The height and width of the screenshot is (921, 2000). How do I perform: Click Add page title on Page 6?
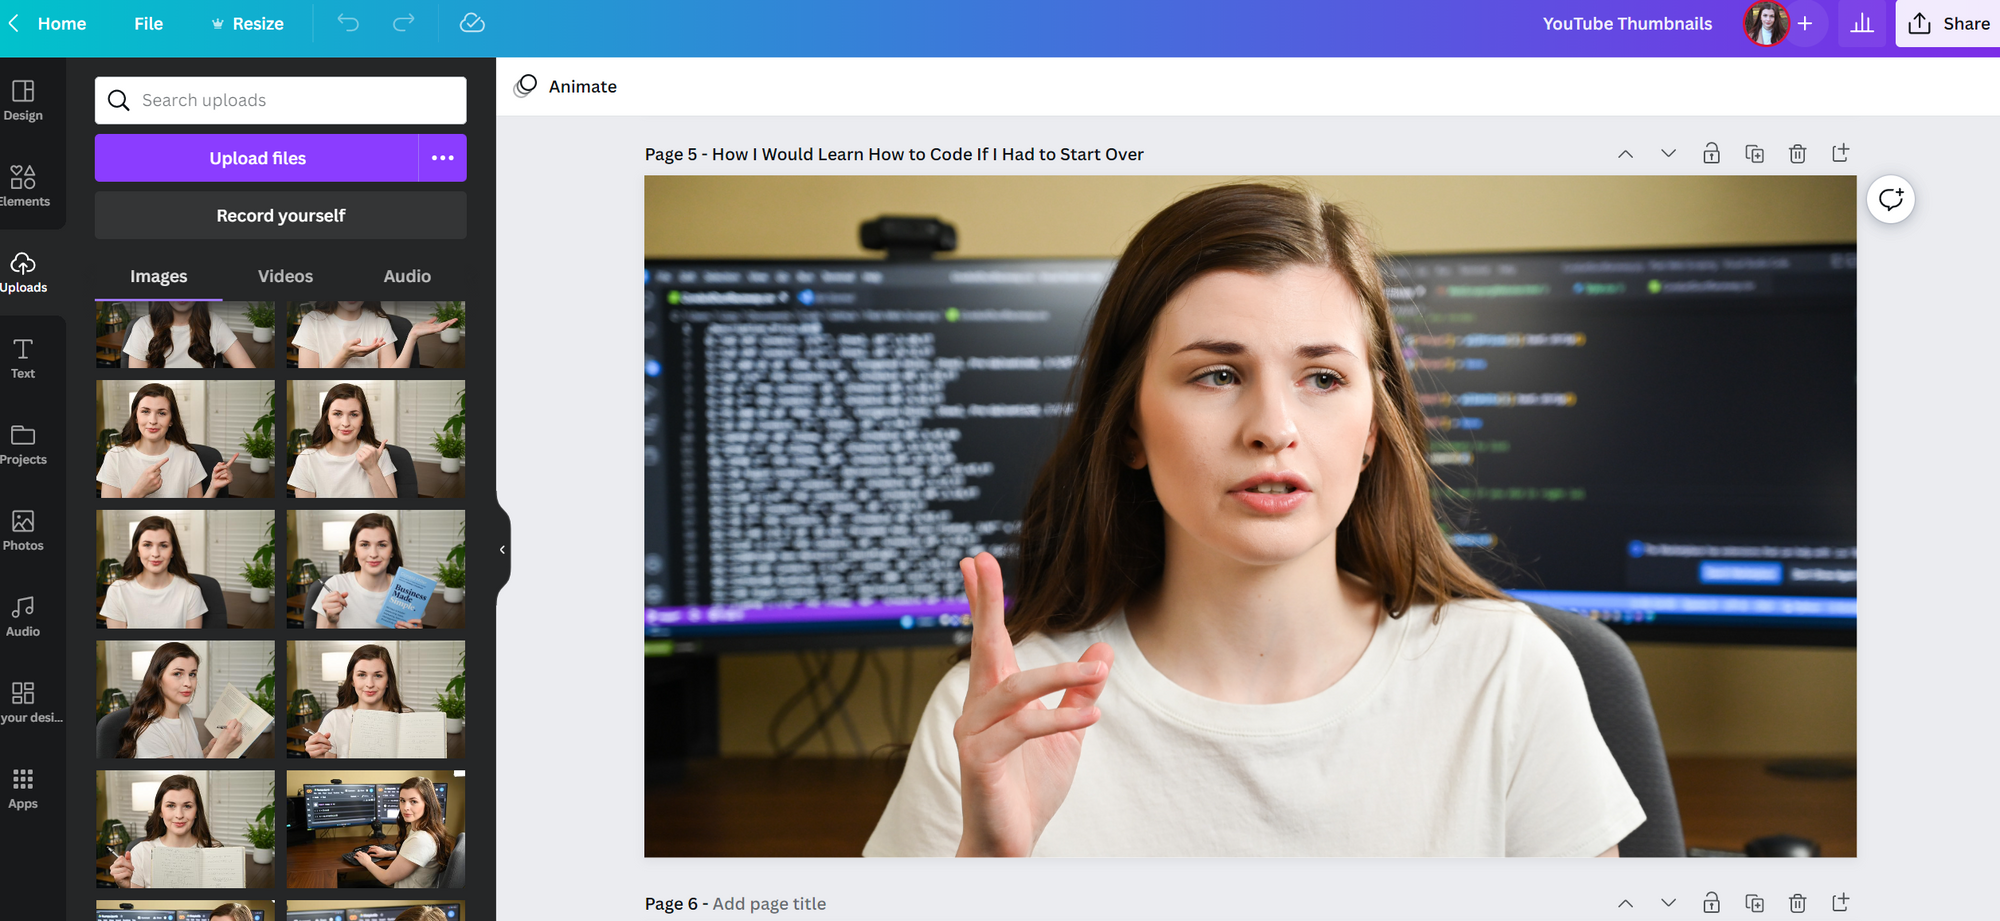769,903
